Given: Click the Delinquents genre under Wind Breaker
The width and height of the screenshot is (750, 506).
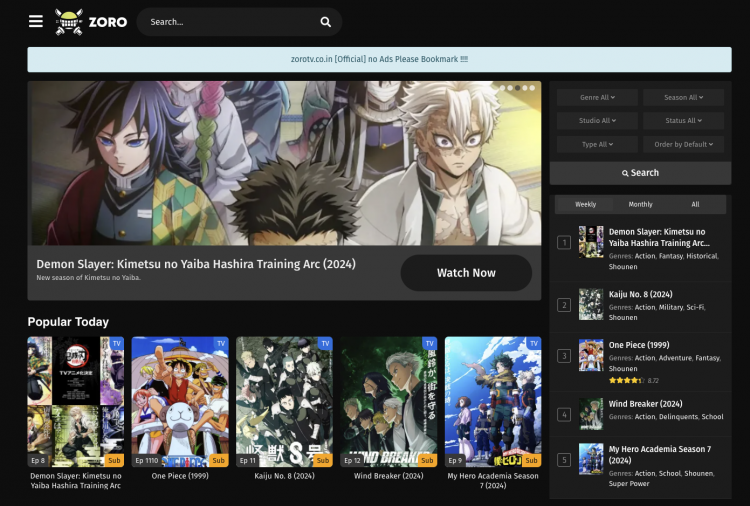Looking at the screenshot, I should (678, 417).
